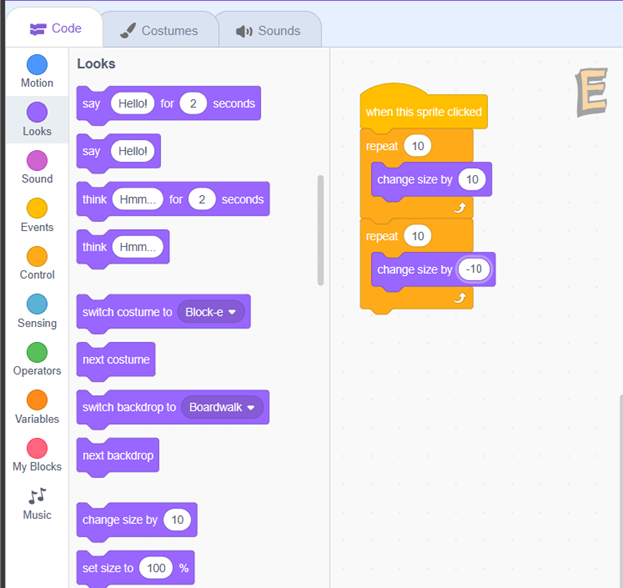Open the green Operators category circle
The height and width of the screenshot is (588, 623).
(37, 352)
